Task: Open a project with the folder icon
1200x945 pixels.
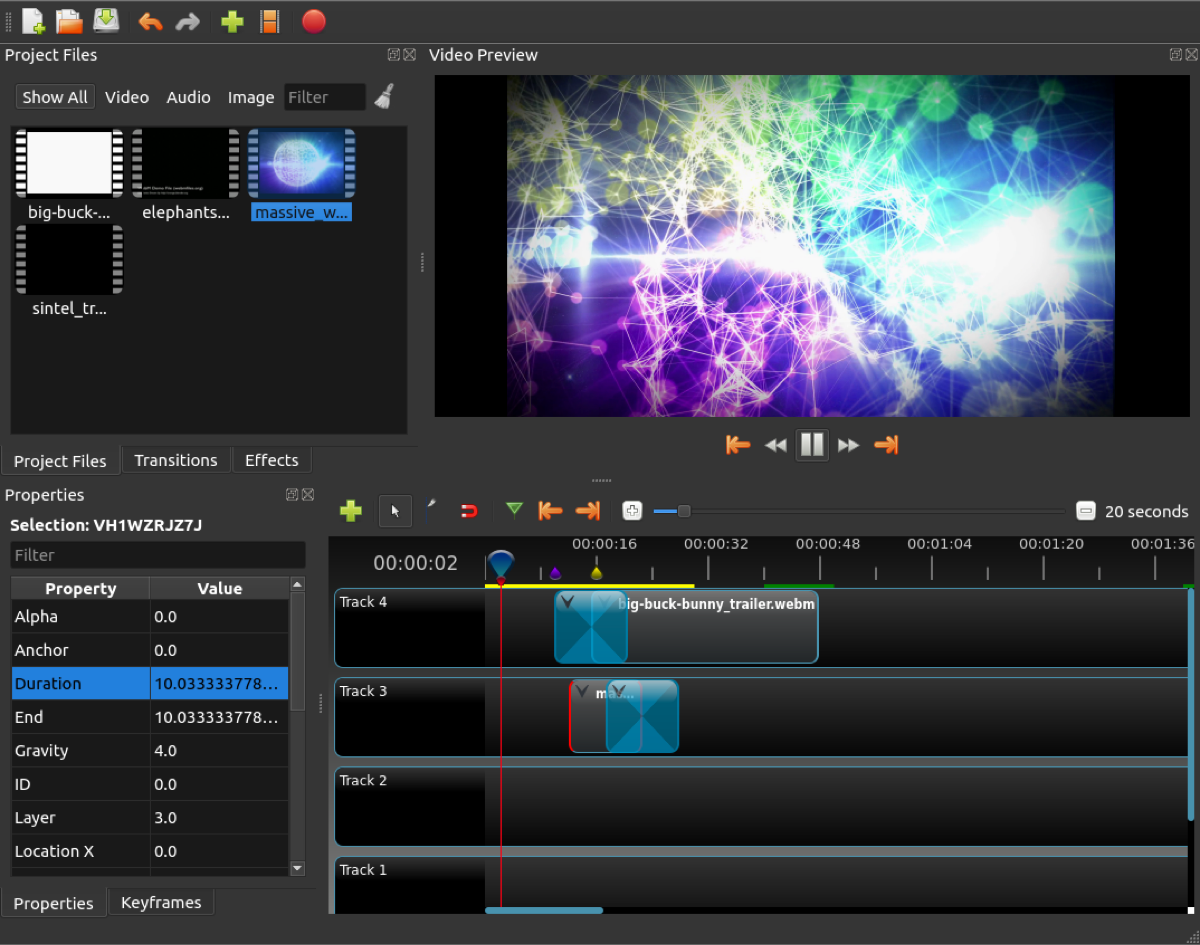Action: [x=69, y=21]
